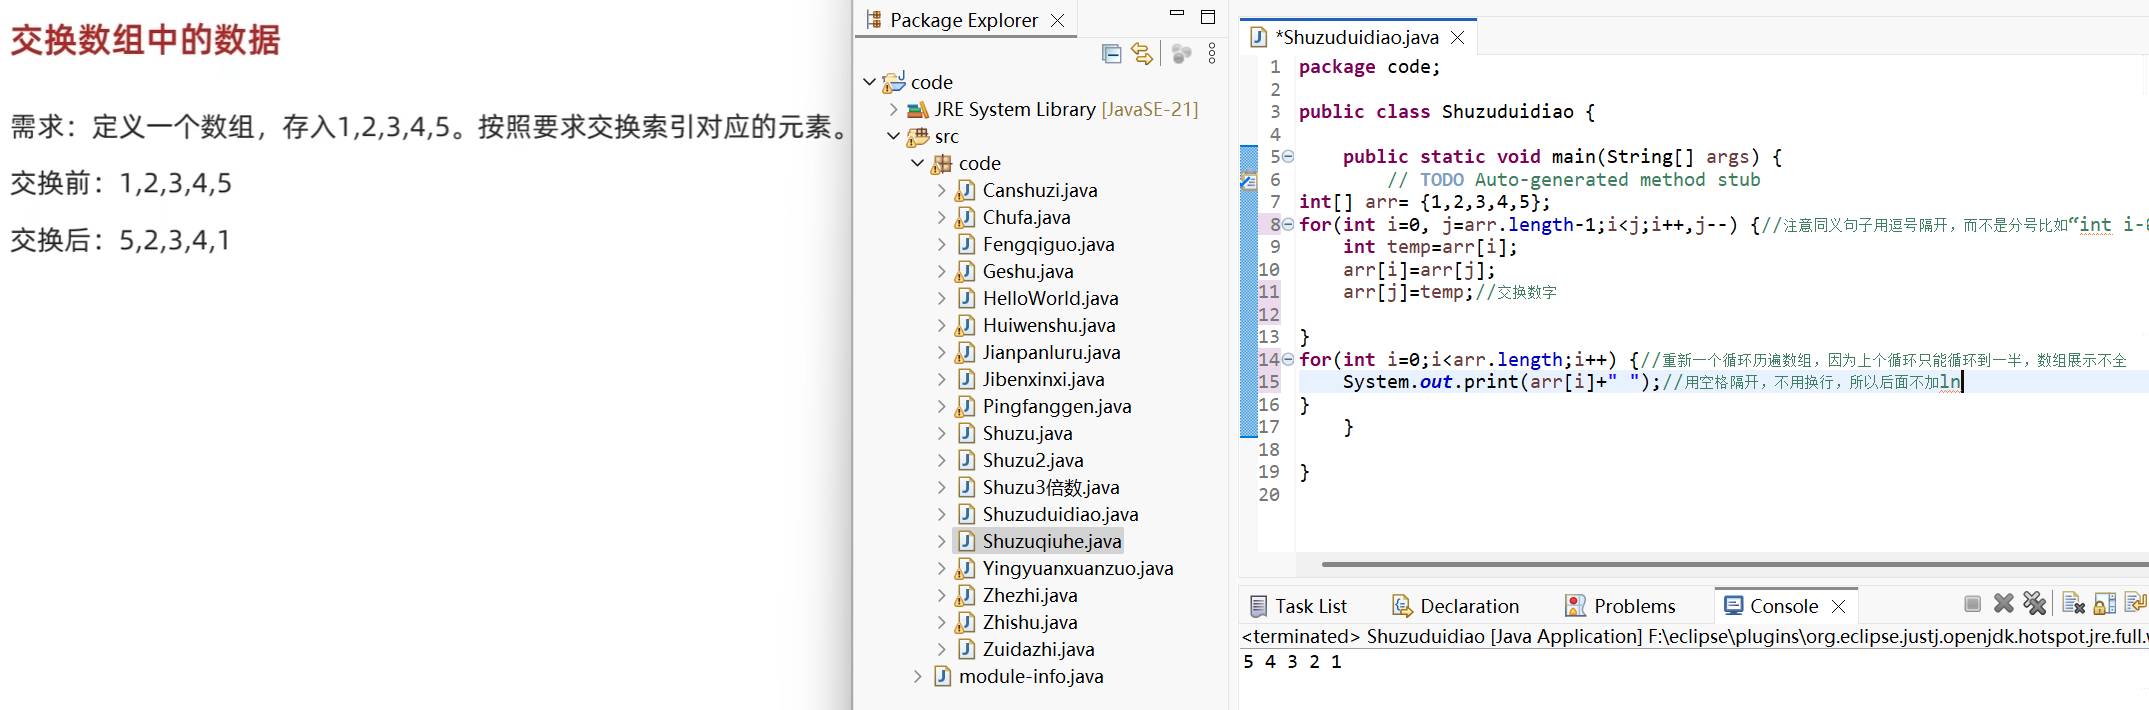
Task: Expand Shuzuqiuhe.java tree arrow
Action: pyautogui.click(x=941, y=541)
